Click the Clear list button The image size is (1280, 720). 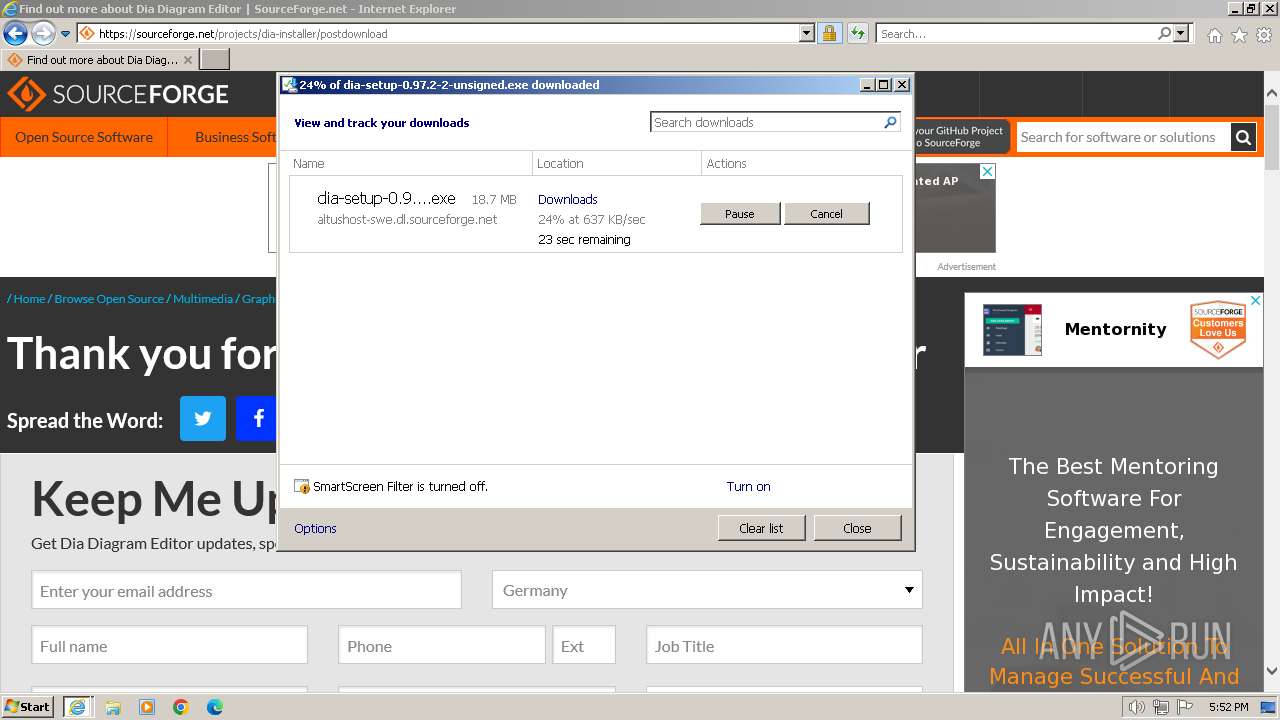click(761, 528)
